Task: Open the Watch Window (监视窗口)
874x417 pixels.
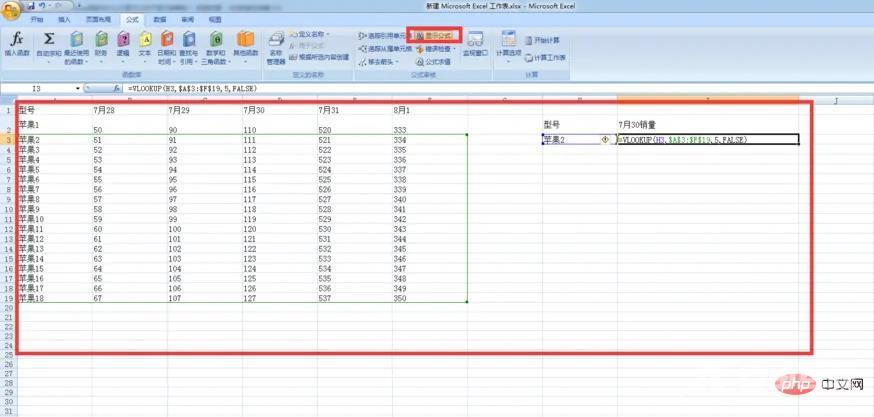Action: (476, 45)
